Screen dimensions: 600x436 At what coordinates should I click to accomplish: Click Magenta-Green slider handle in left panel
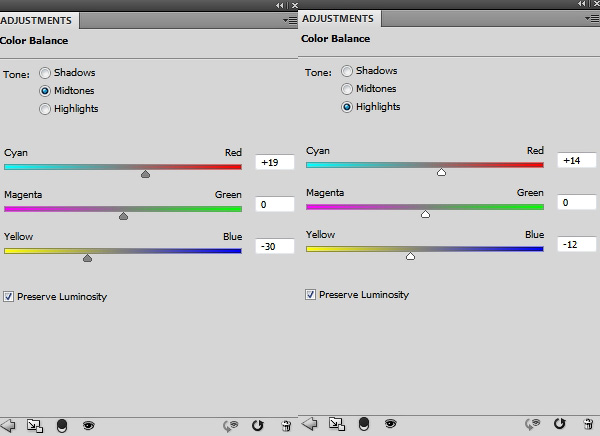tap(123, 216)
